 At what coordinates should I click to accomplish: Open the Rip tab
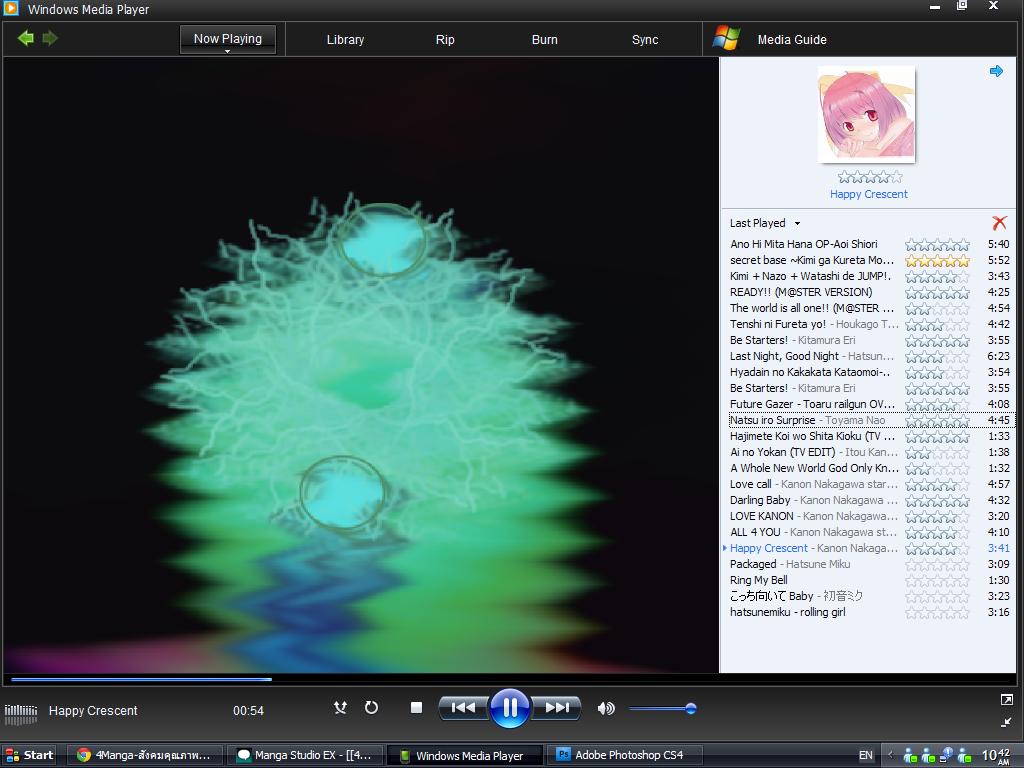[445, 40]
